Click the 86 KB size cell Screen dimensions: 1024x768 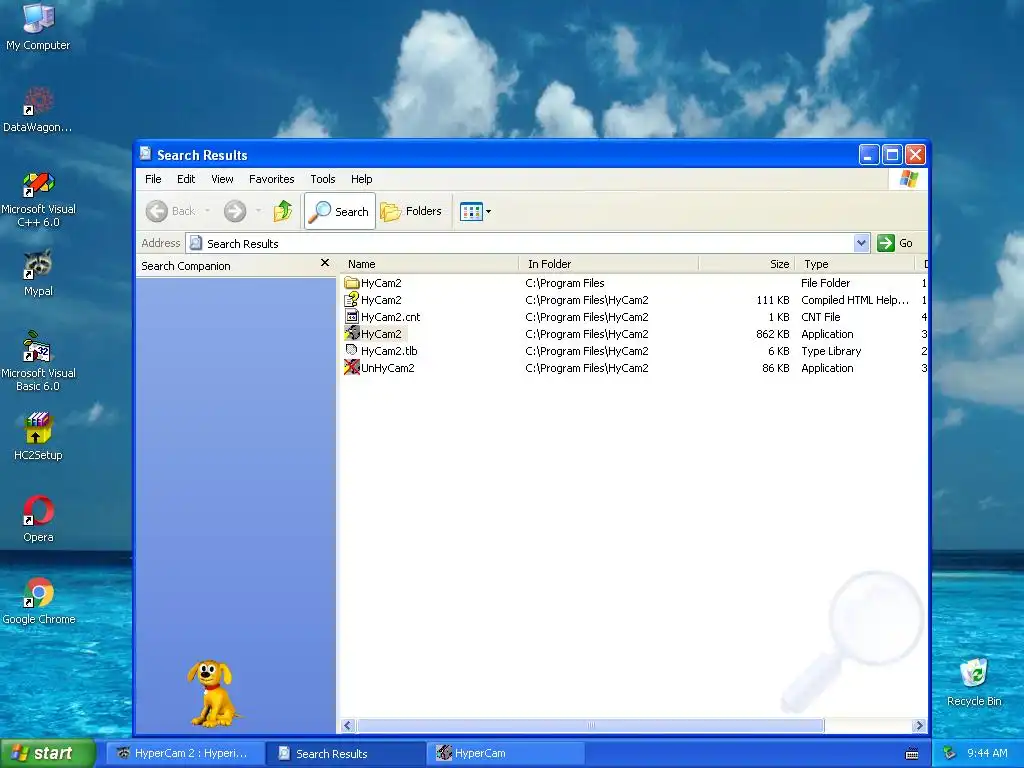[776, 368]
